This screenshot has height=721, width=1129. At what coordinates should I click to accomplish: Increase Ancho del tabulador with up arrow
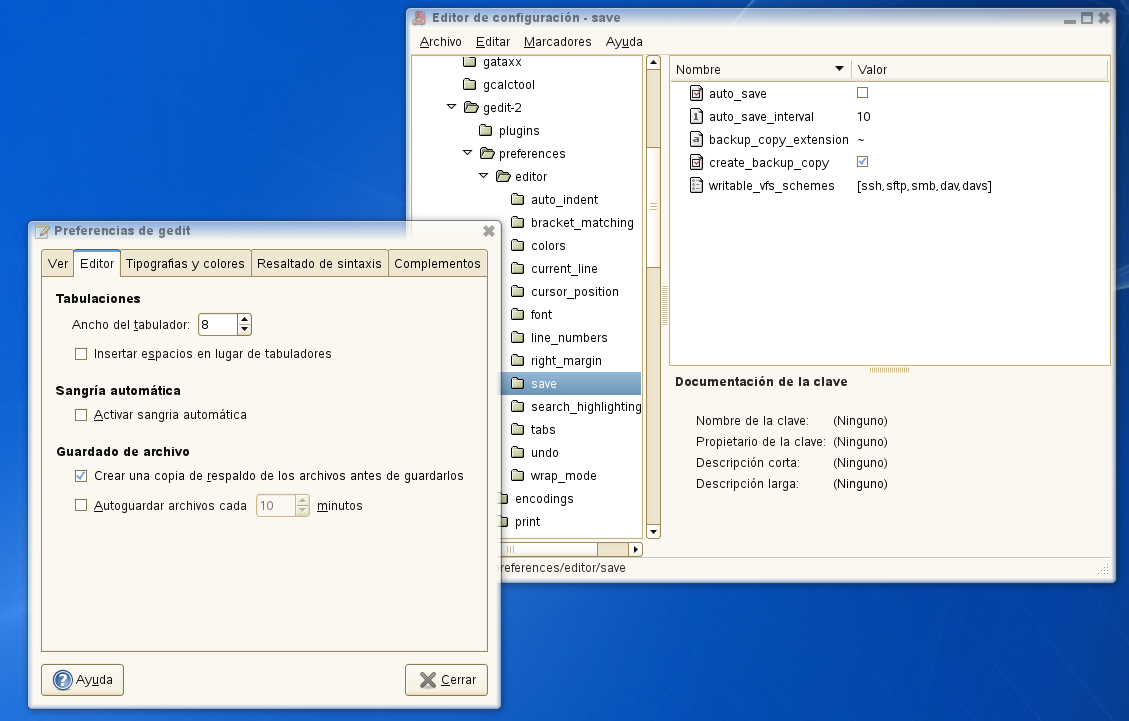point(244,319)
